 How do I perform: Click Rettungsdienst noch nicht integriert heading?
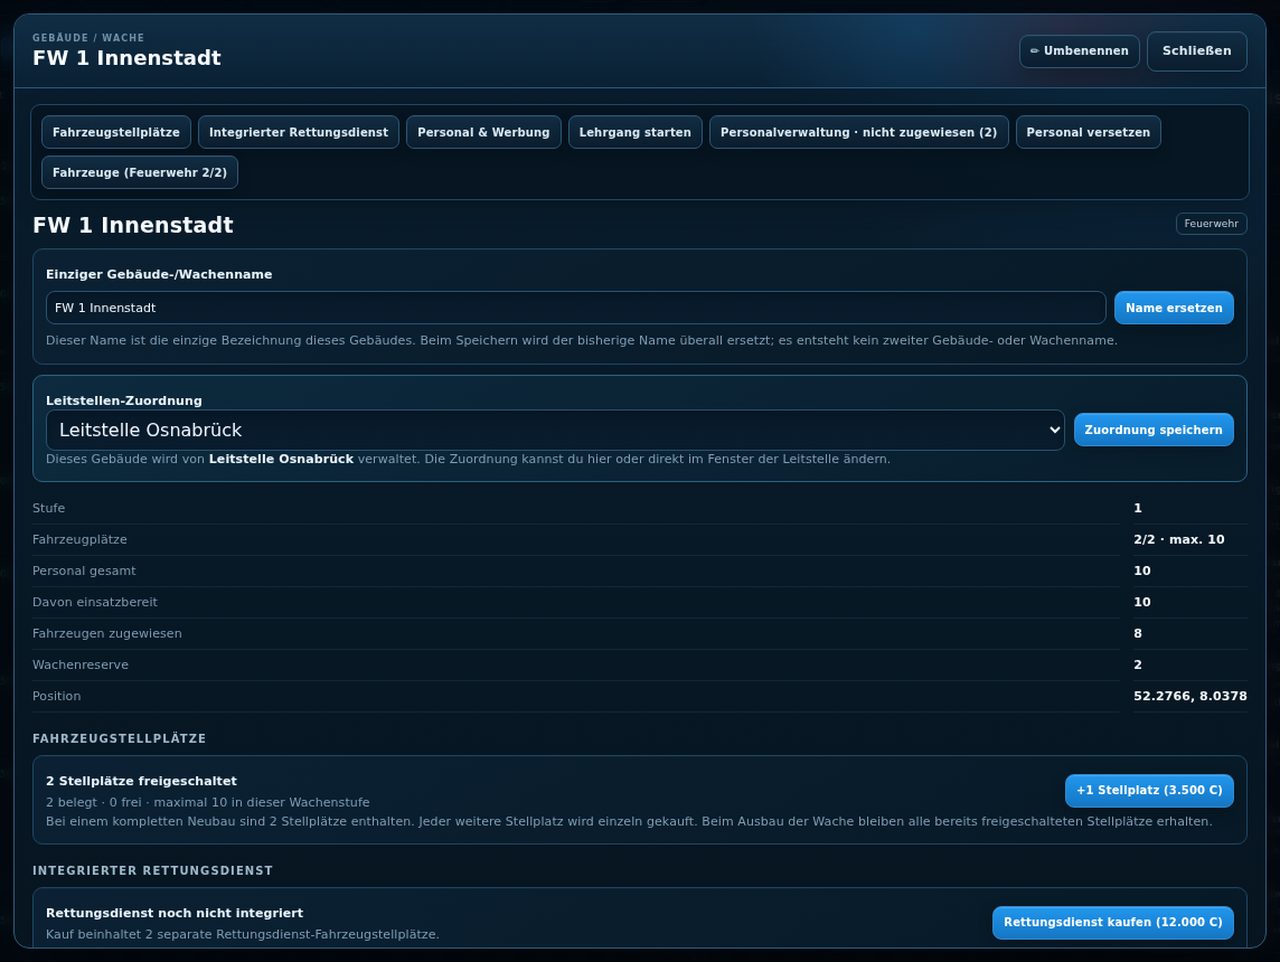tap(174, 913)
